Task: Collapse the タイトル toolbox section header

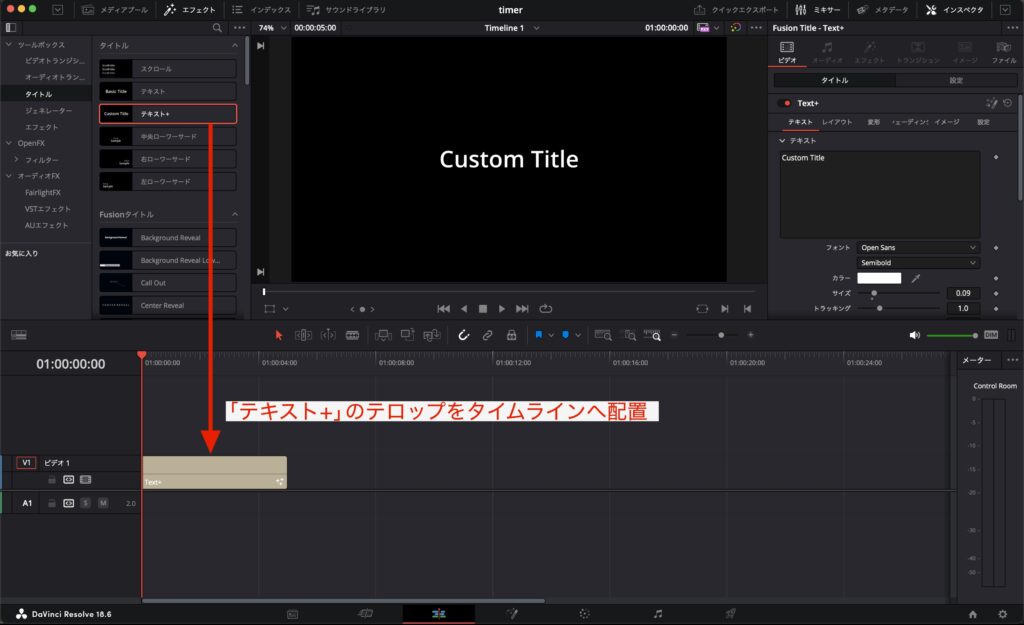Action: (x=167, y=46)
